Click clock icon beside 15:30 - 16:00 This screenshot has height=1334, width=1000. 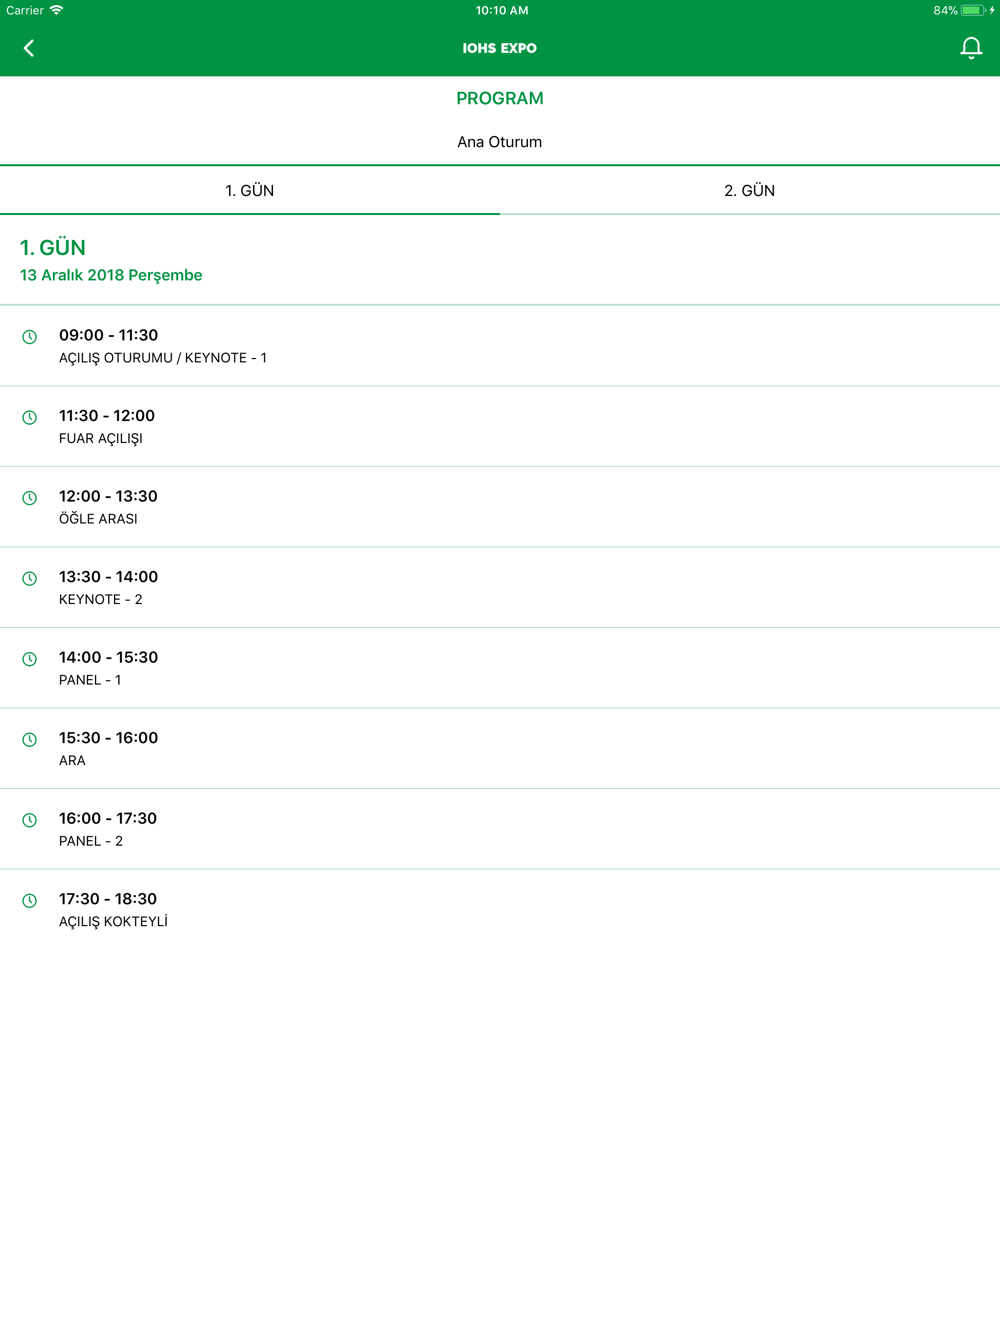[x=30, y=739]
